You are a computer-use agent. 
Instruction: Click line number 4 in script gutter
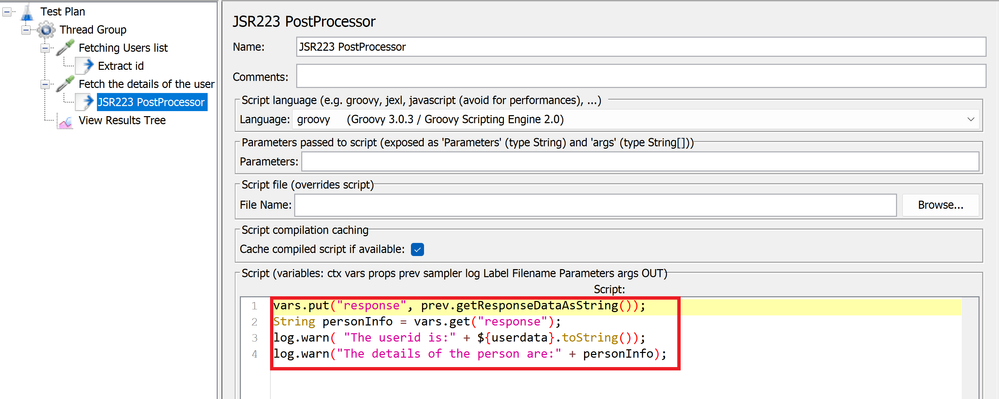[254, 354]
